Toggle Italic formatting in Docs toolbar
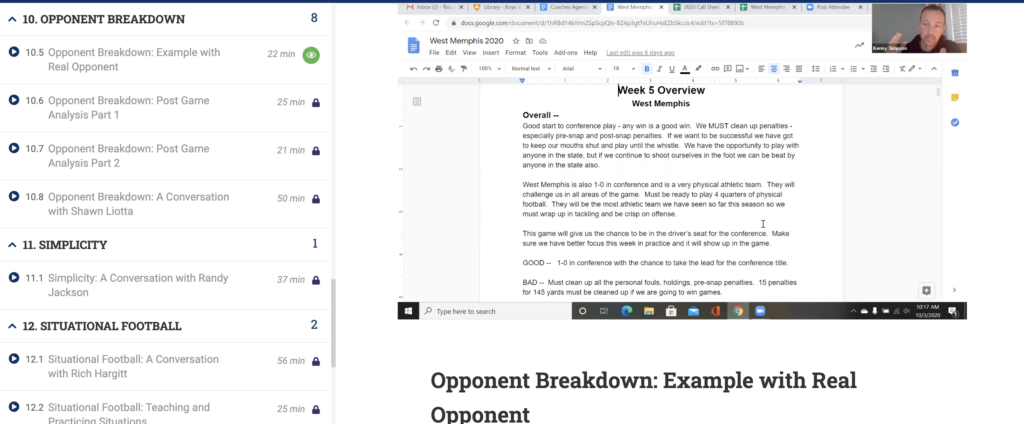Viewport: 1024px width, 424px height. click(x=660, y=68)
